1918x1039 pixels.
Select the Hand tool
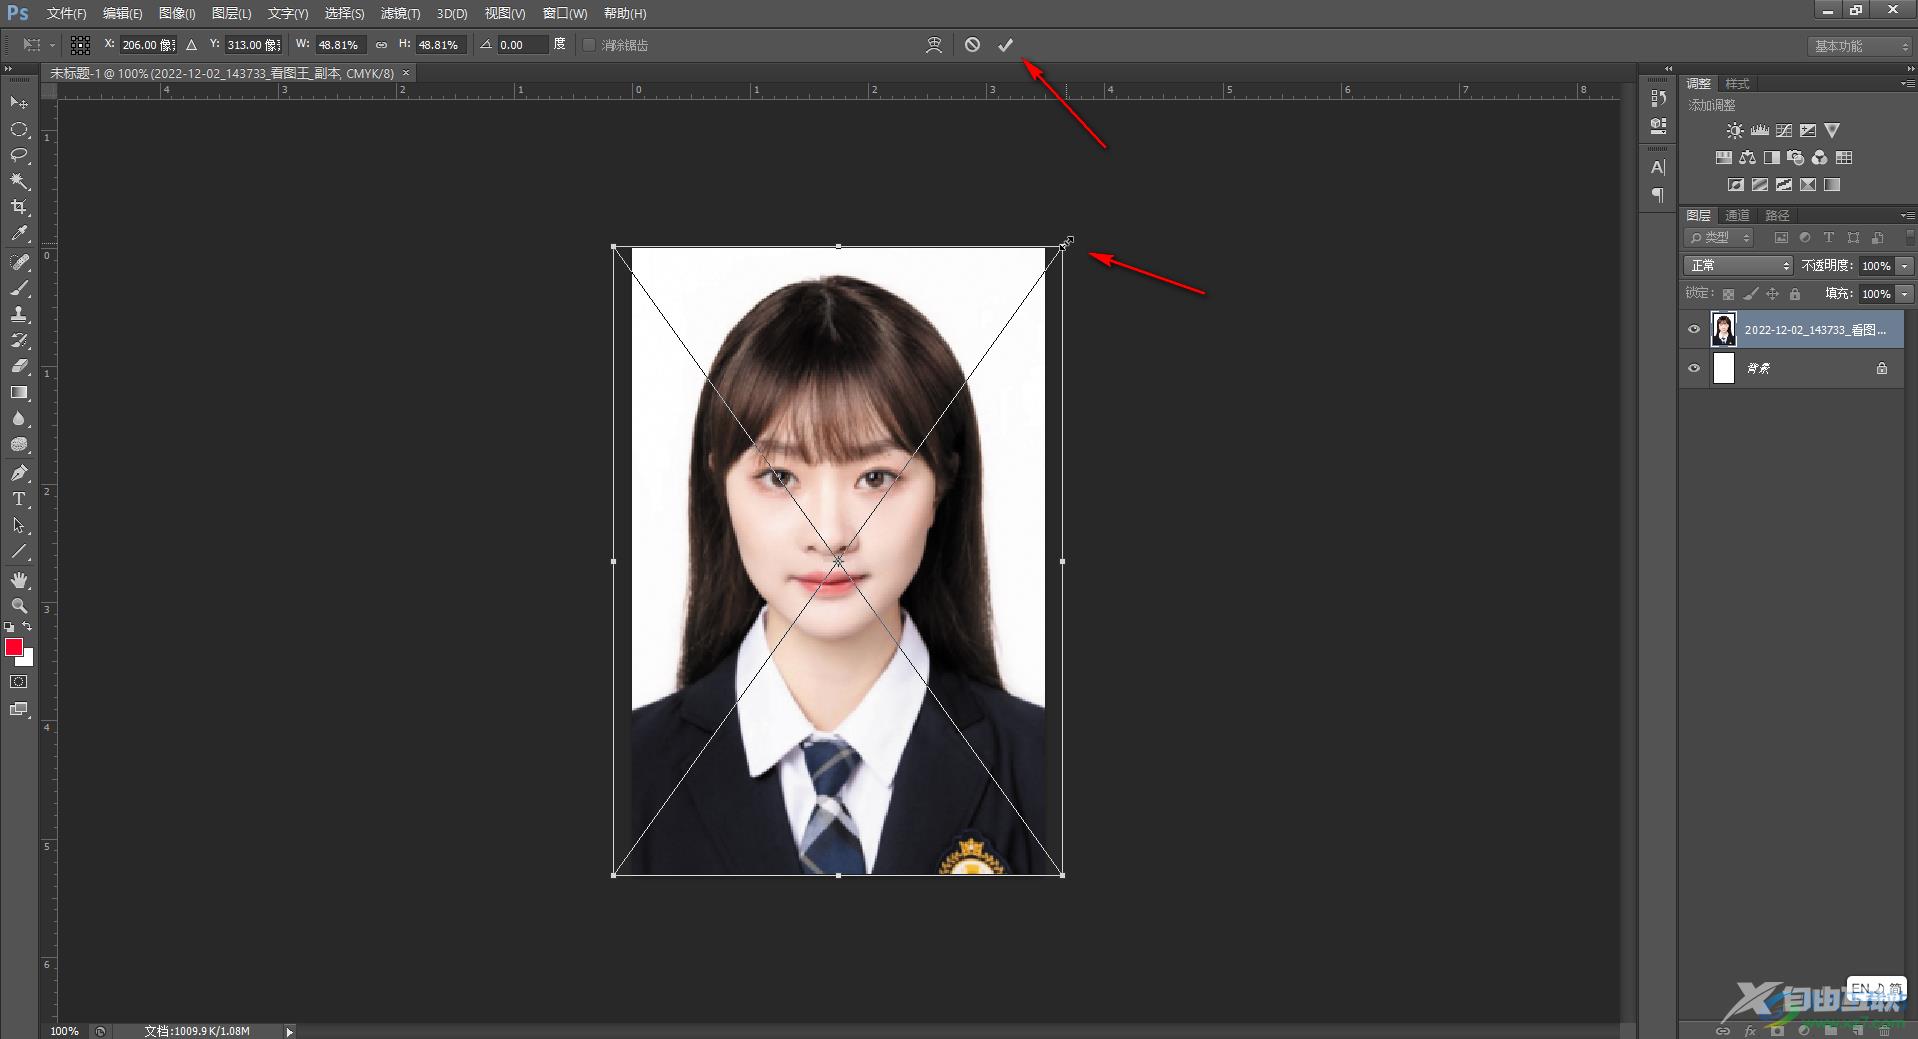19,580
